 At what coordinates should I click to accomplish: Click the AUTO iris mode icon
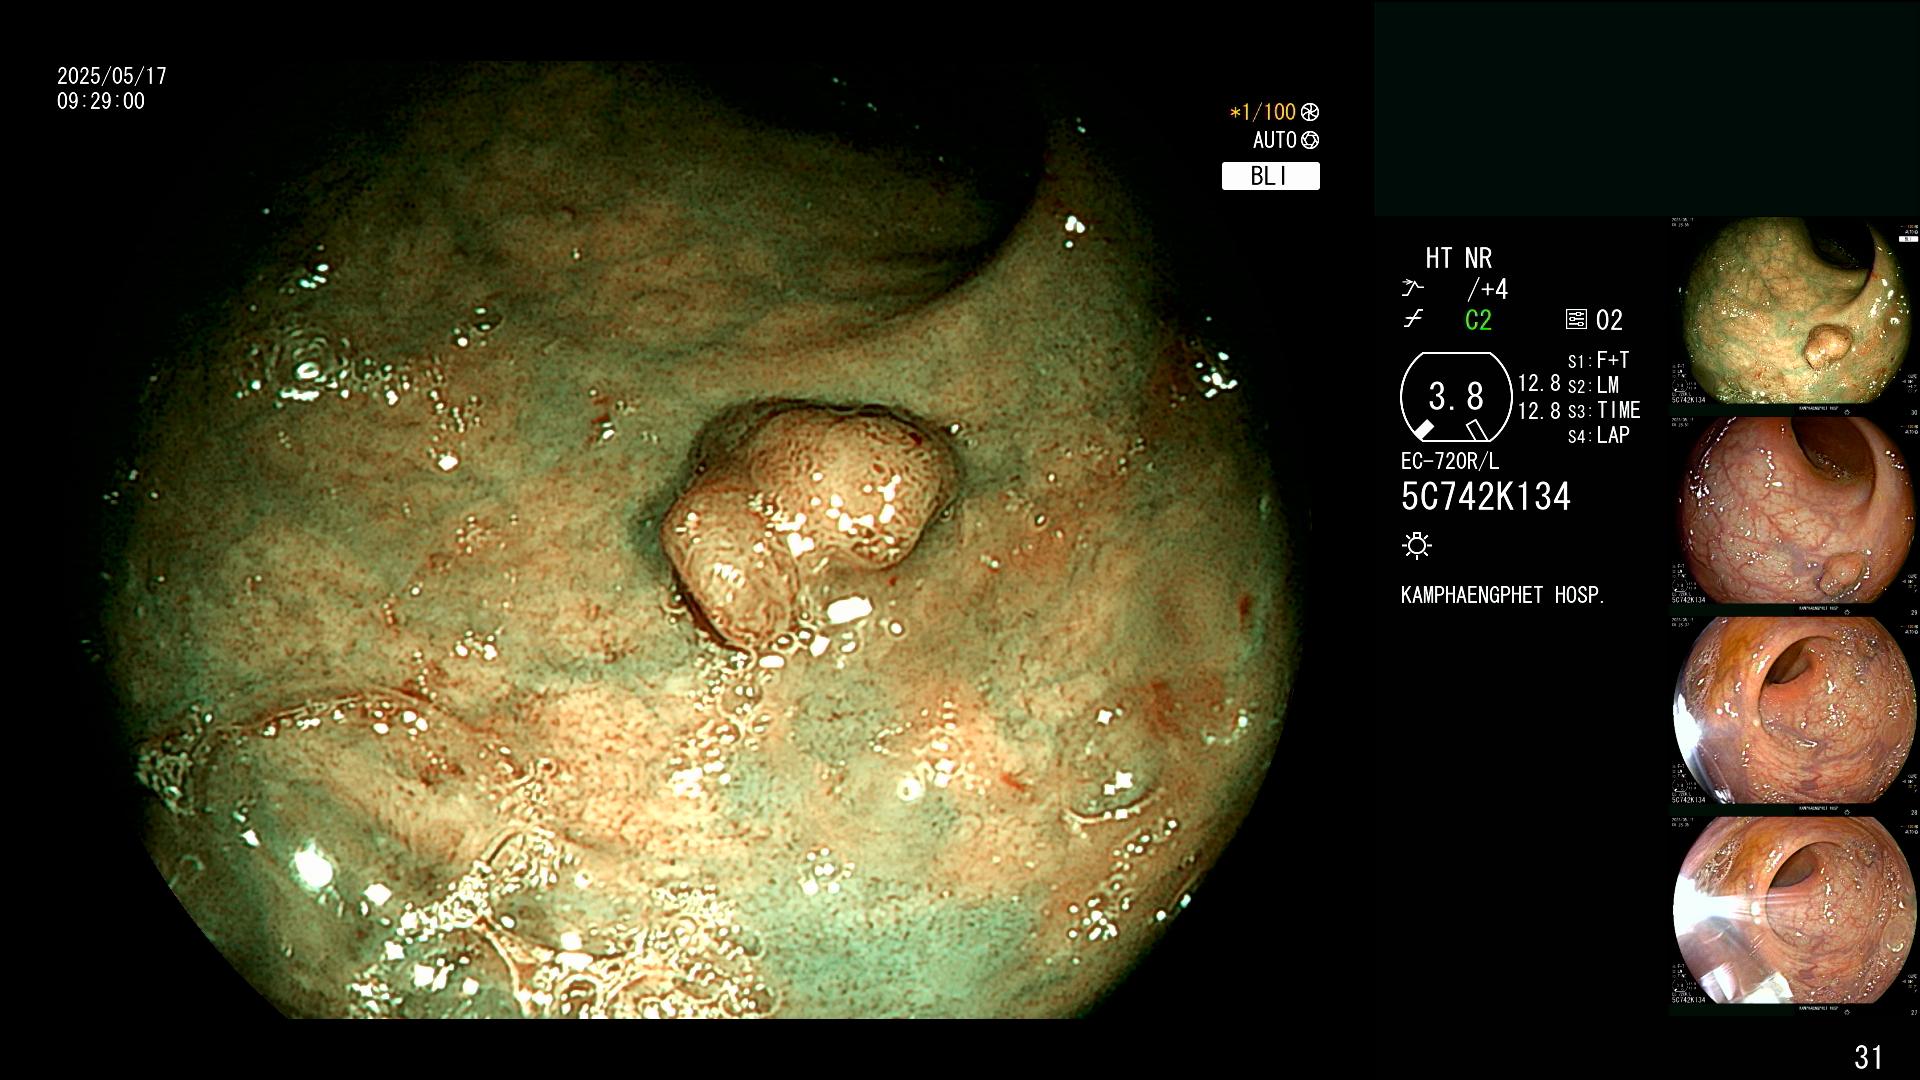tap(1310, 140)
